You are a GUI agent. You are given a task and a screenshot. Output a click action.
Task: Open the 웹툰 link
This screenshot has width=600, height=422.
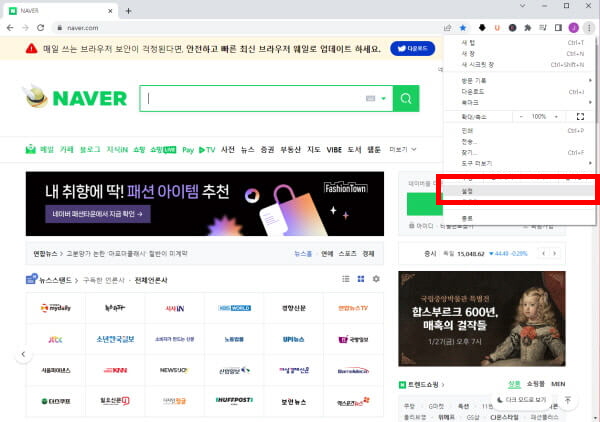(x=374, y=149)
